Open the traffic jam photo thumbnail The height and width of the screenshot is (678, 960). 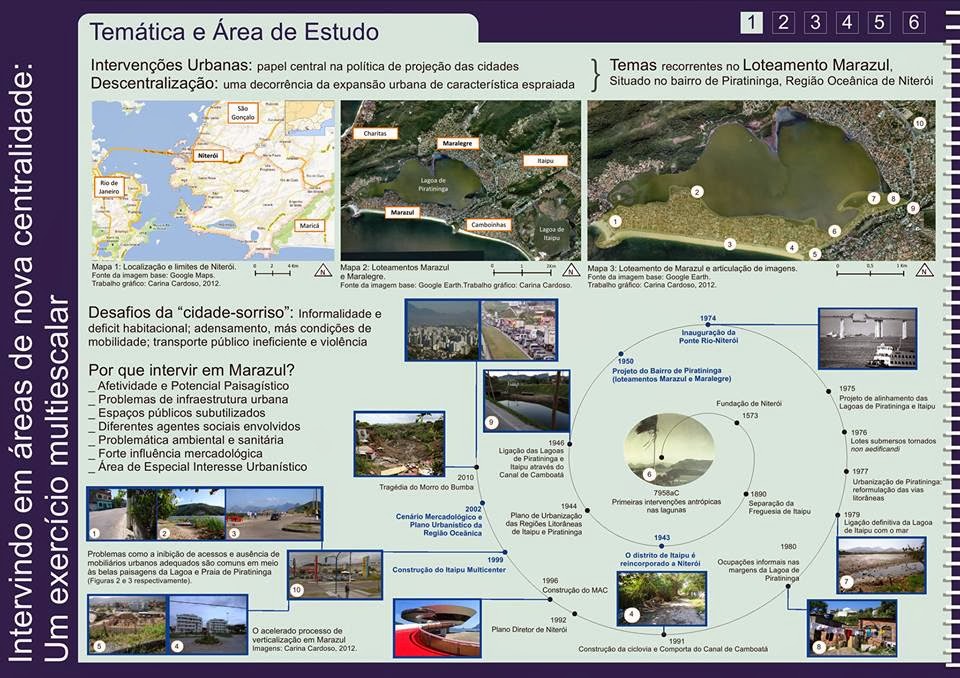[519, 330]
